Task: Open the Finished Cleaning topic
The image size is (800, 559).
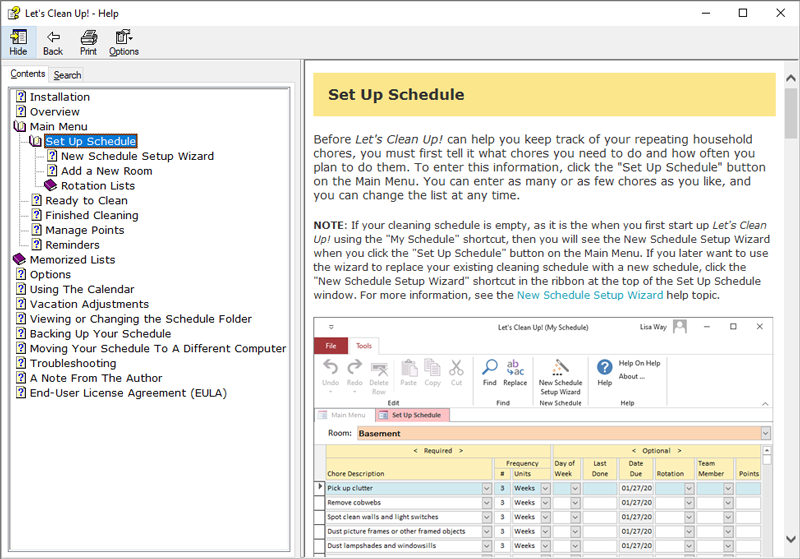Action: click(92, 215)
